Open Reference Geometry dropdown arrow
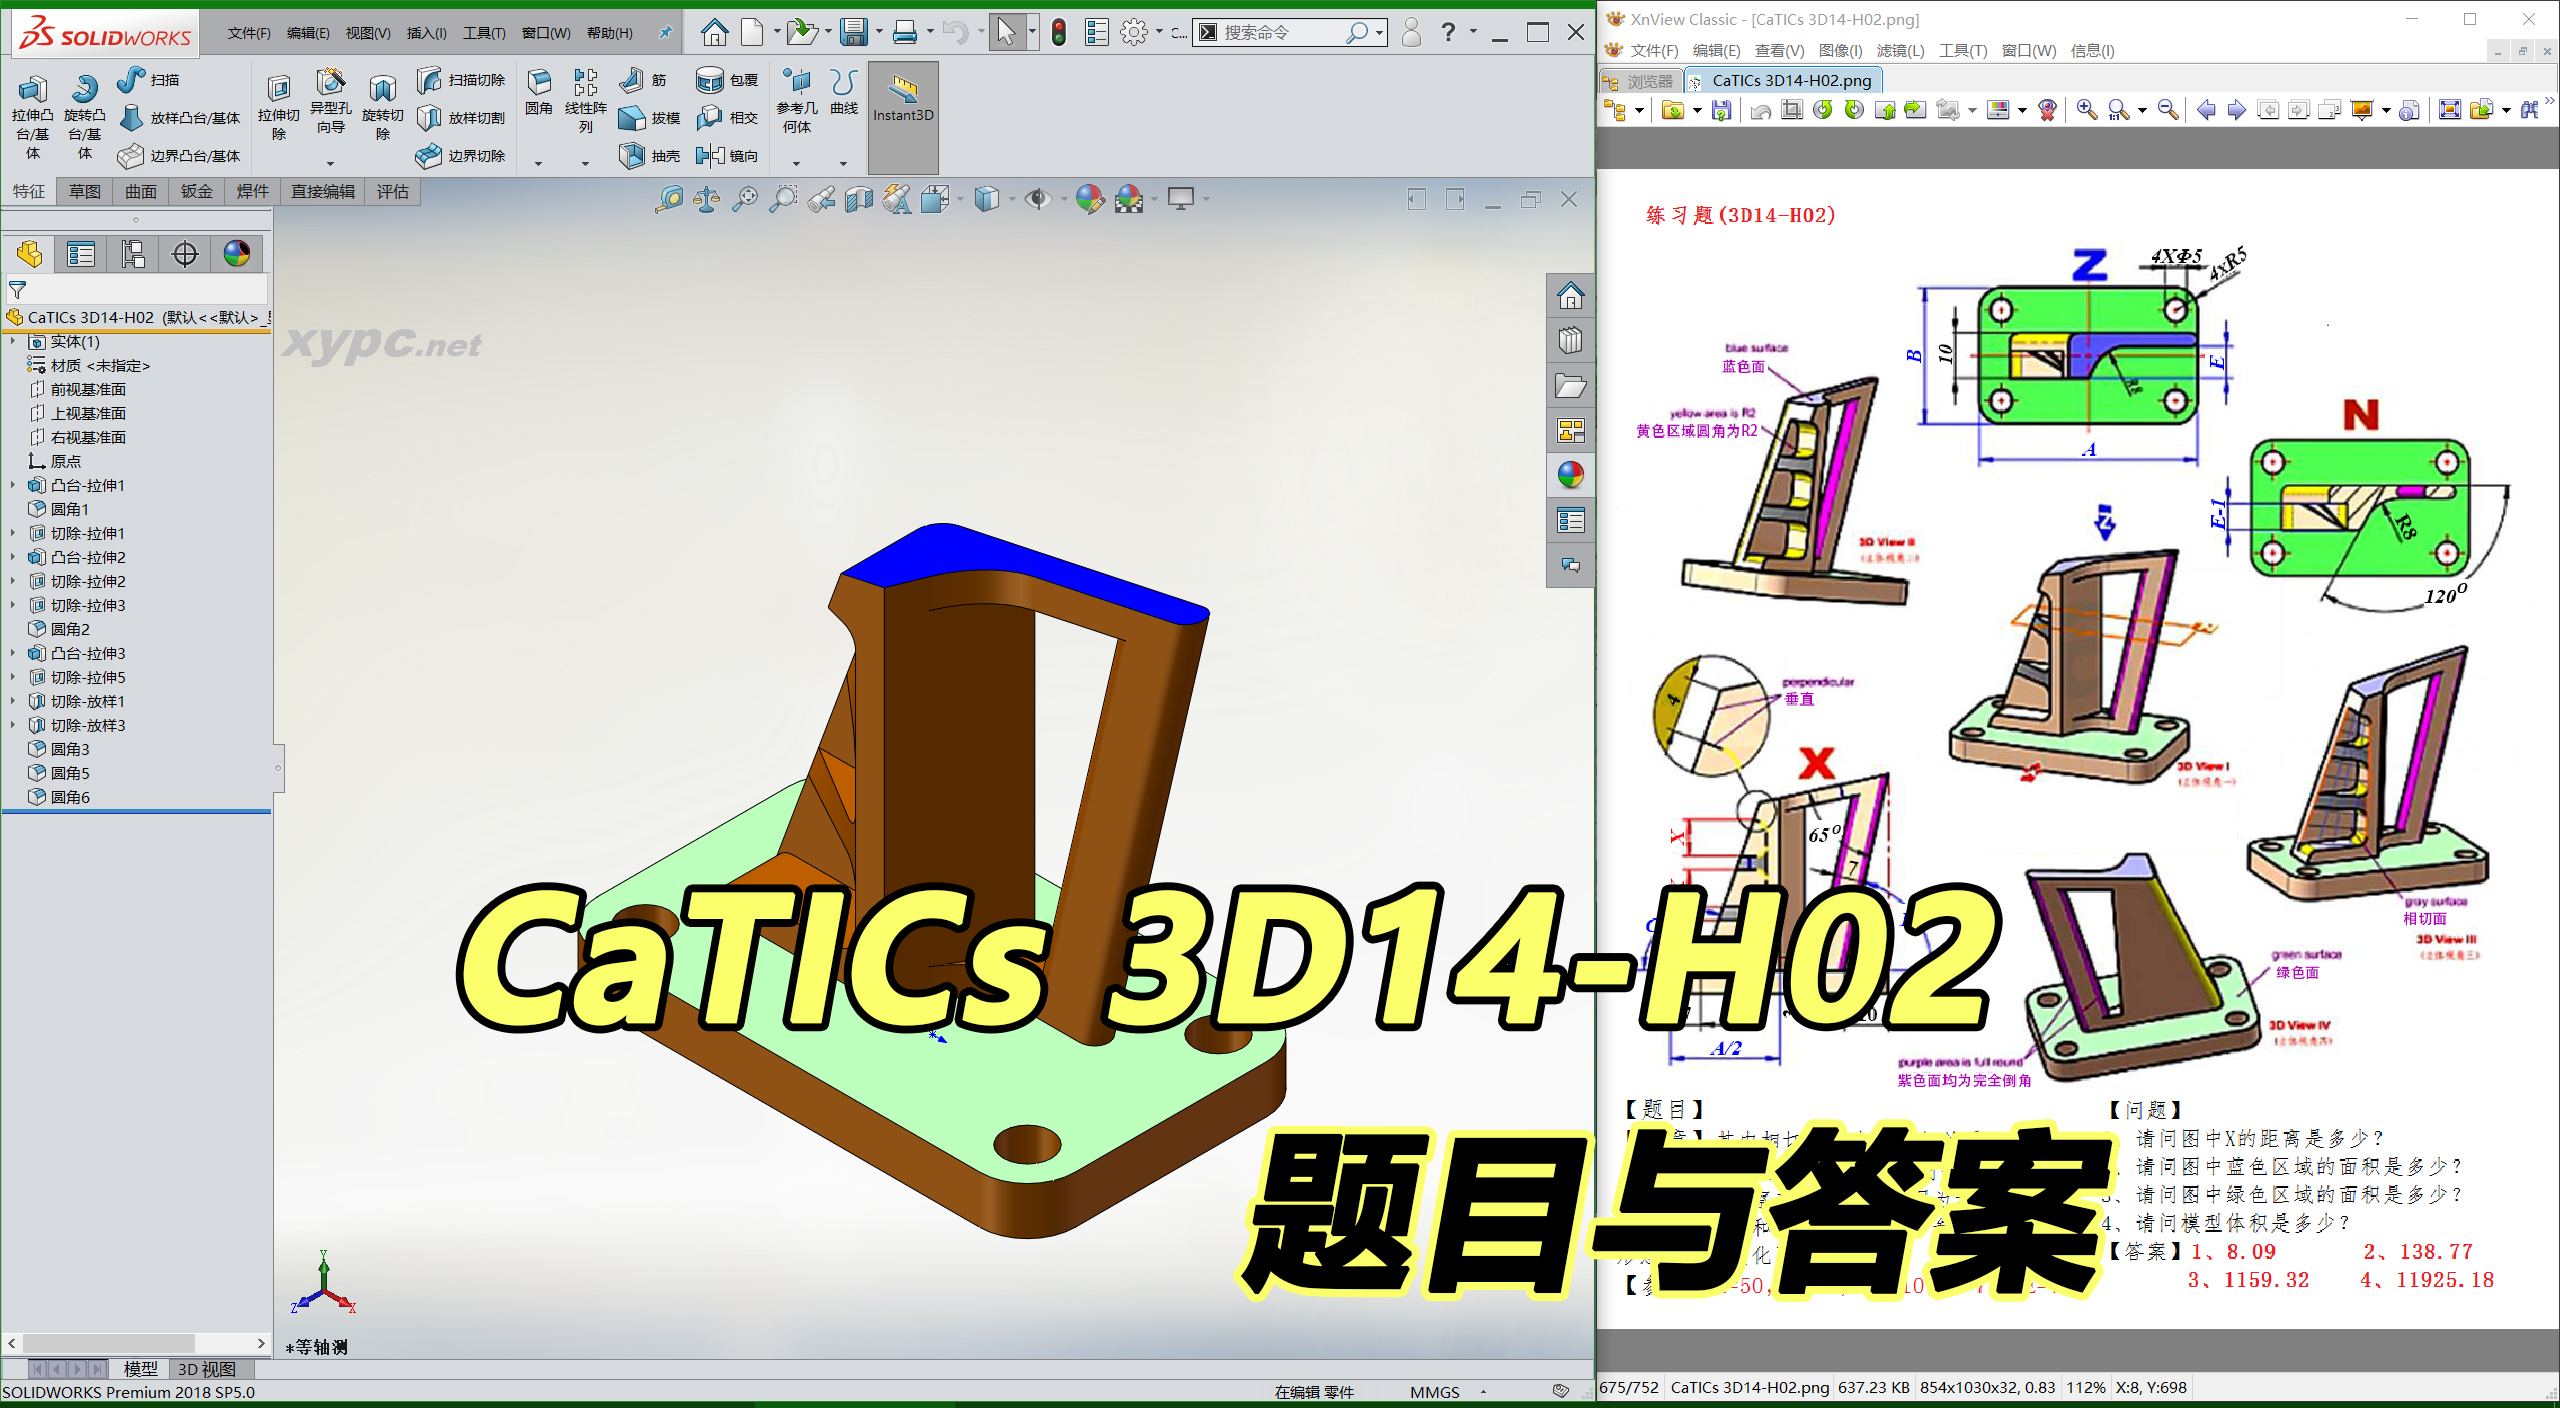 pyautogui.click(x=797, y=163)
